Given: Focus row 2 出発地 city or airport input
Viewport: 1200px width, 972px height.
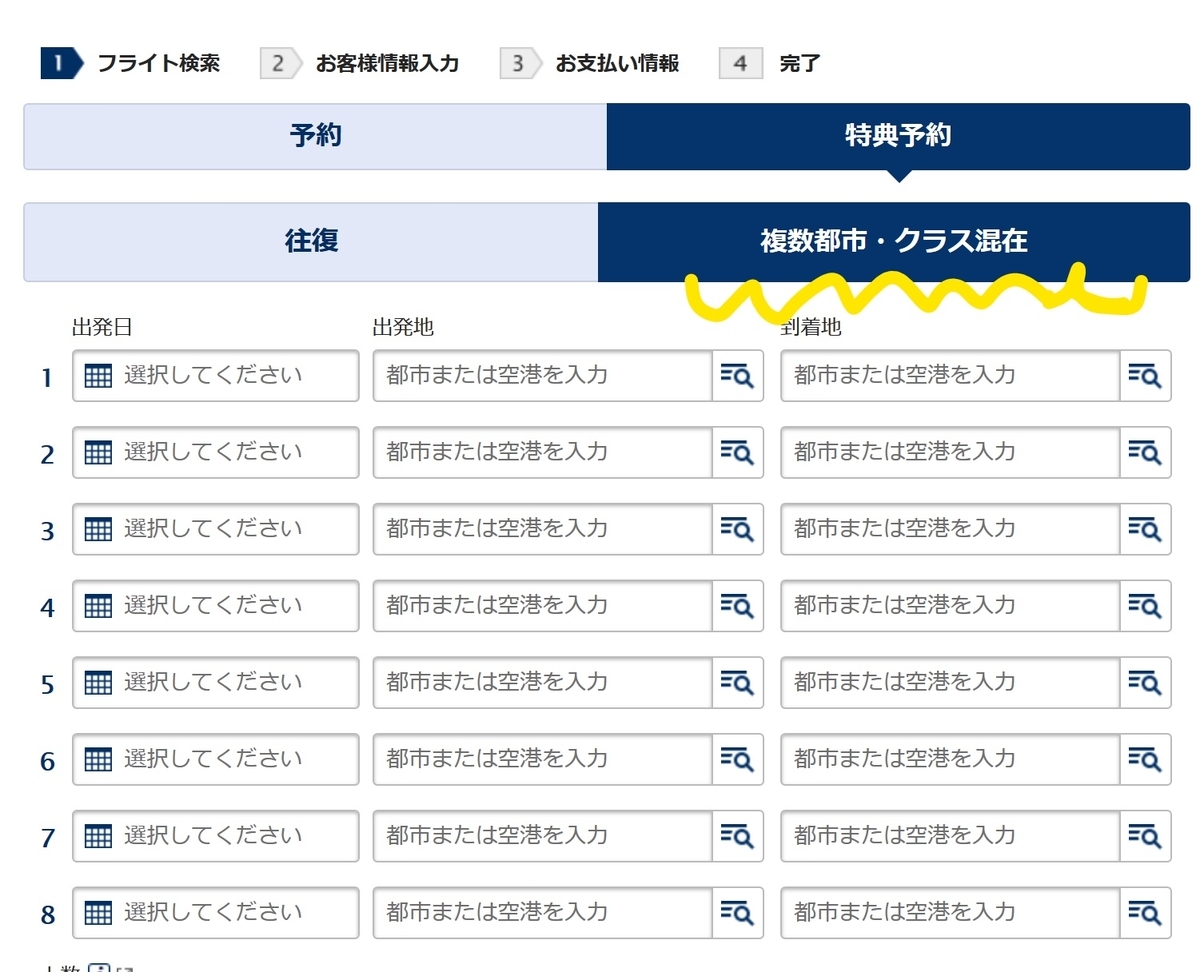Looking at the screenshot, I should click(542, 452).
